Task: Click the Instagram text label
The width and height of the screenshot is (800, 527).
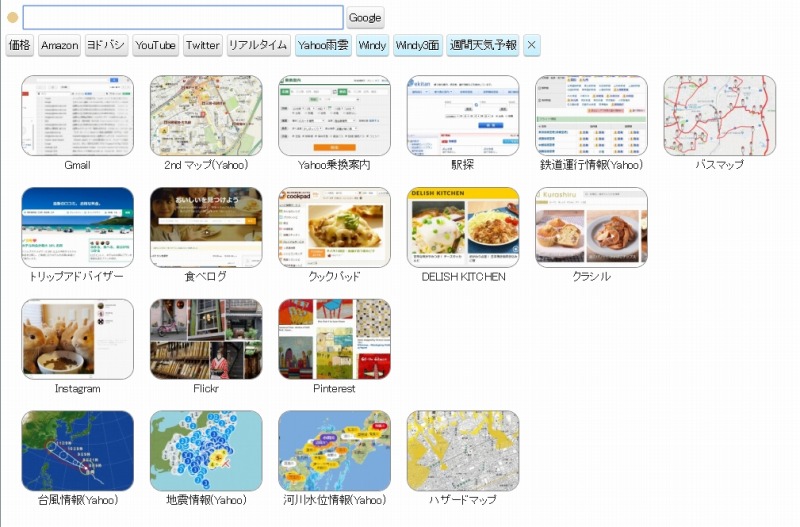Action: pyautogui.click(x=78, y=389)
